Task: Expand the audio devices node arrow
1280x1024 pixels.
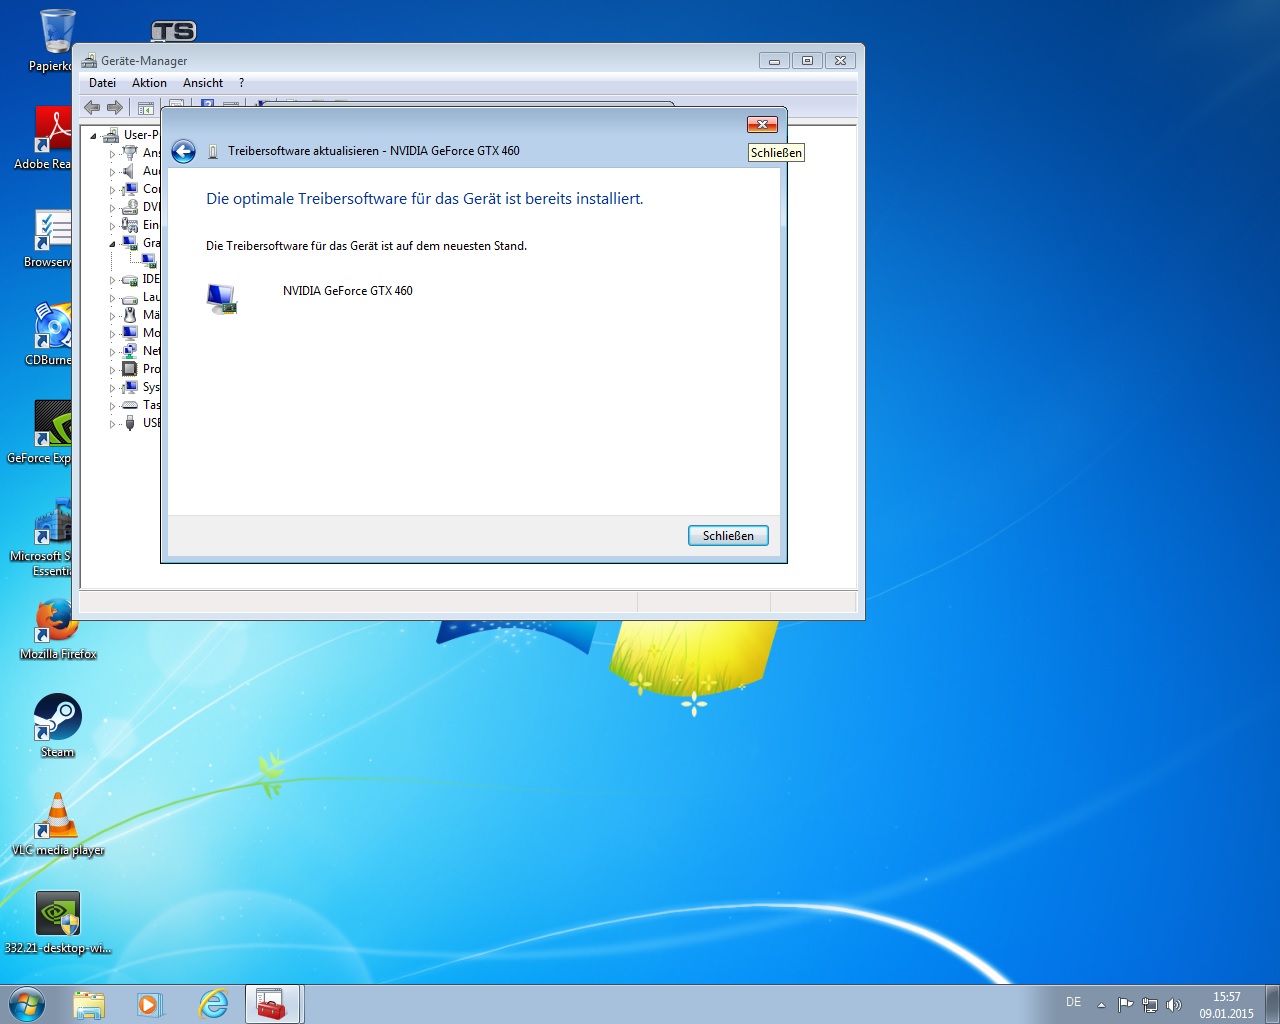Action: 112,172
